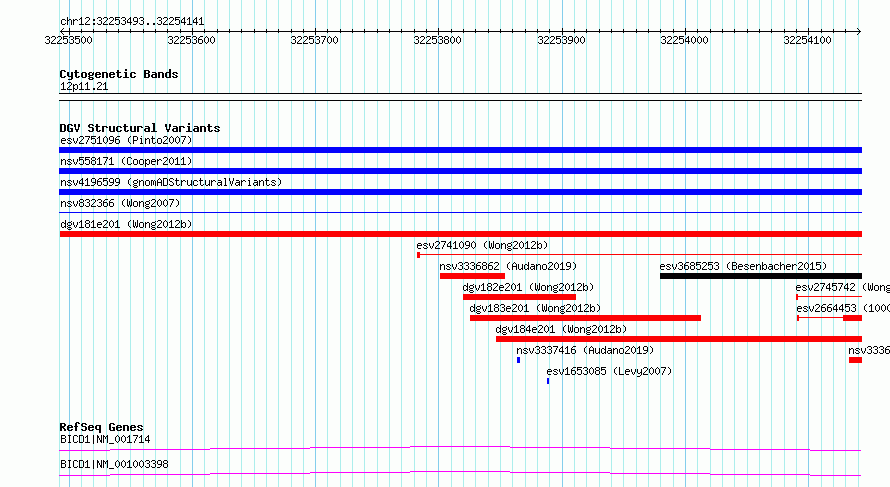Image resolution: width=890 pixels, height=487 pixels.
Task: Select the 12p11.21 cytogenetic band label
Action: click(x=84, y=86)
